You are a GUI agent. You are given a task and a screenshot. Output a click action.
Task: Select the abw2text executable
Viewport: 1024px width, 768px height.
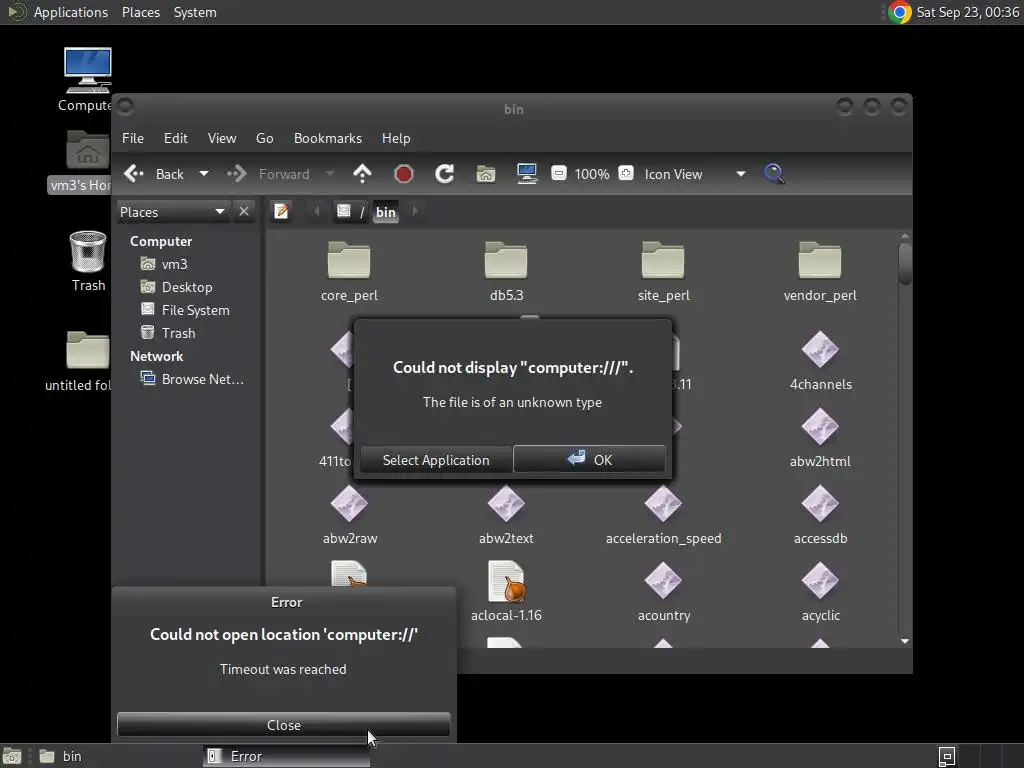tap(506, 515)
